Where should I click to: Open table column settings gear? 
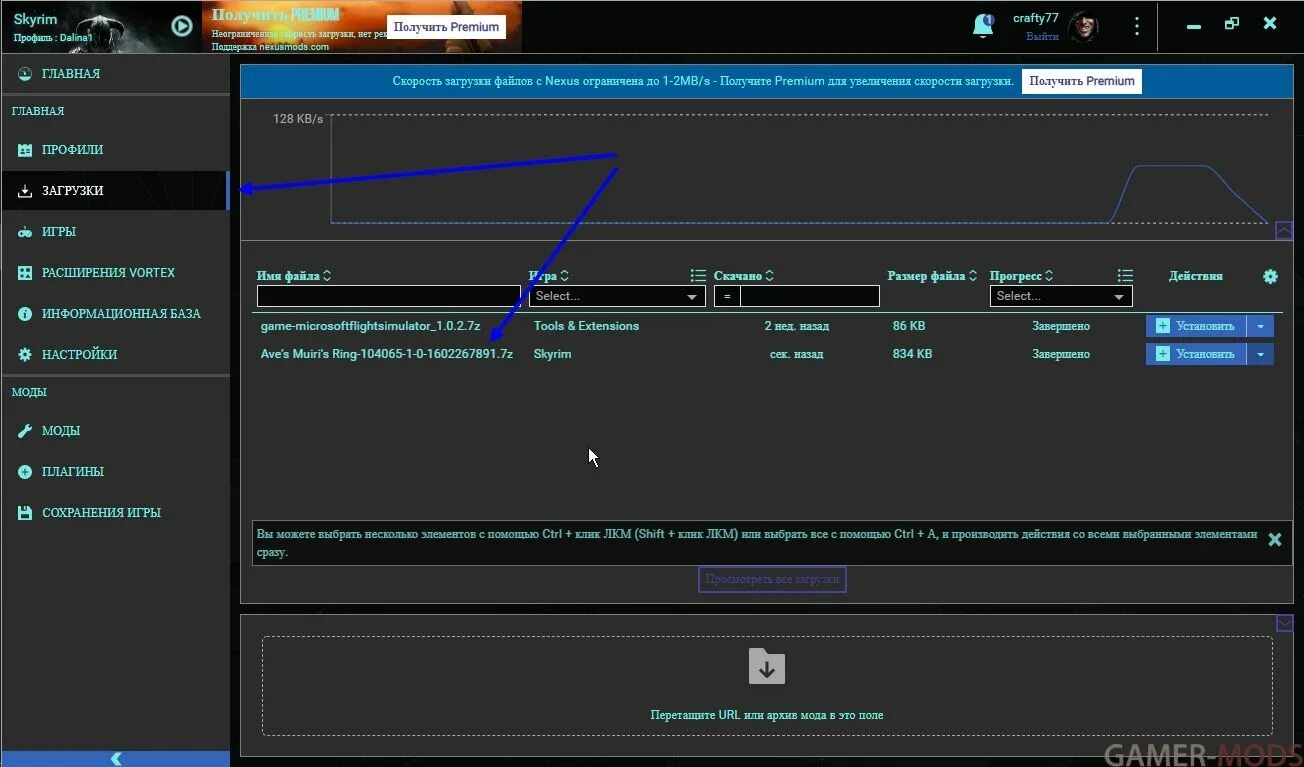point(1270,276)
